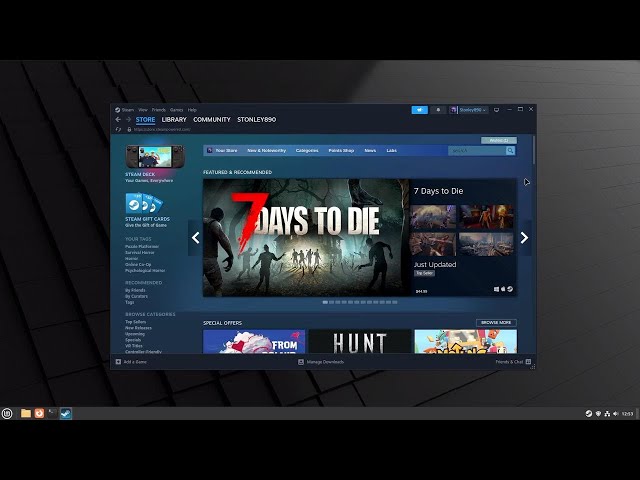
Task: Click the shield update icon in the tray
Action: (x=598, y=413)
